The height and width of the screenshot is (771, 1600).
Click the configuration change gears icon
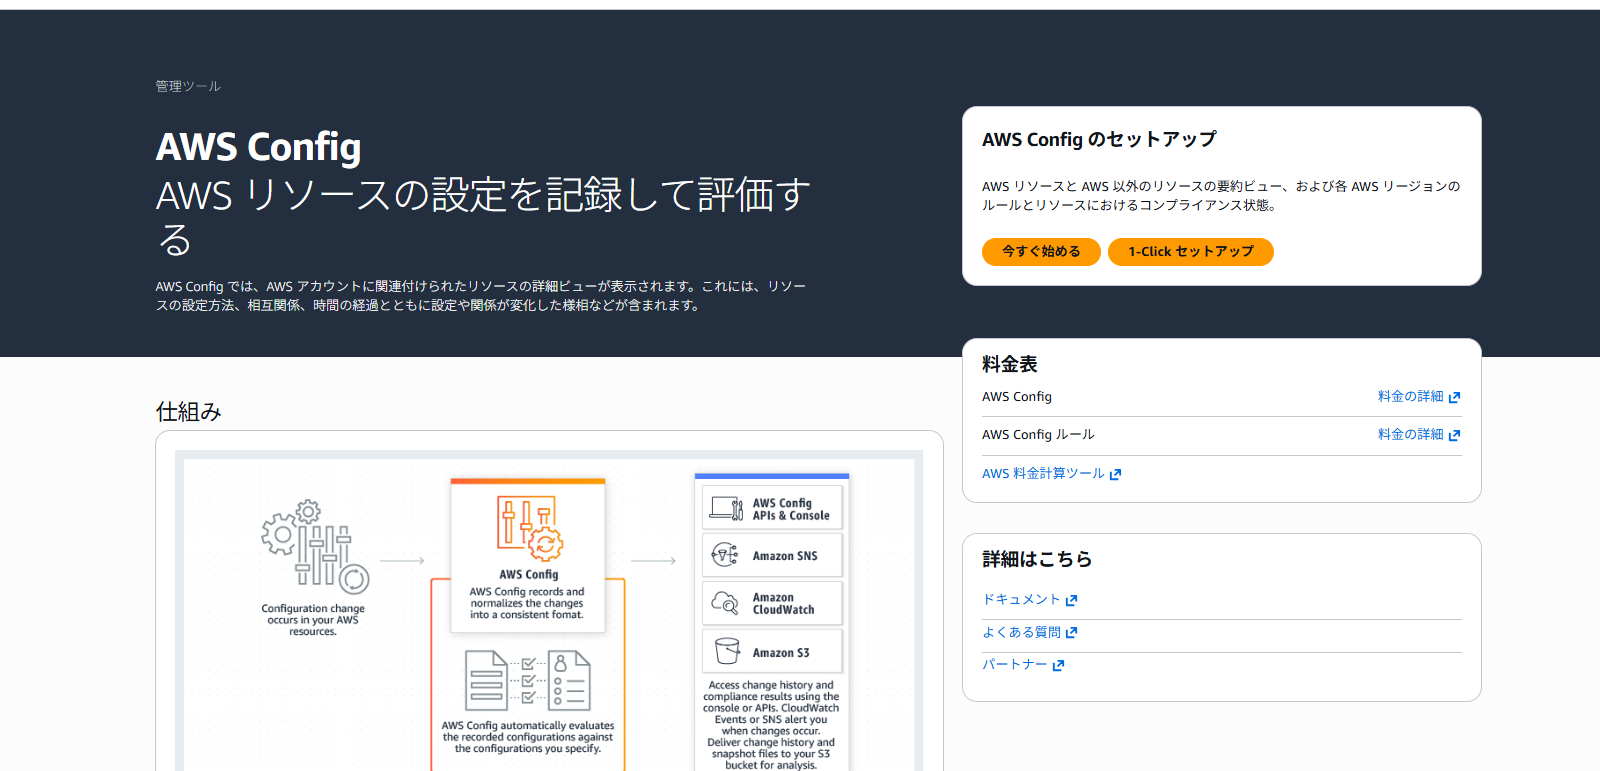click(x=315, y=546)
